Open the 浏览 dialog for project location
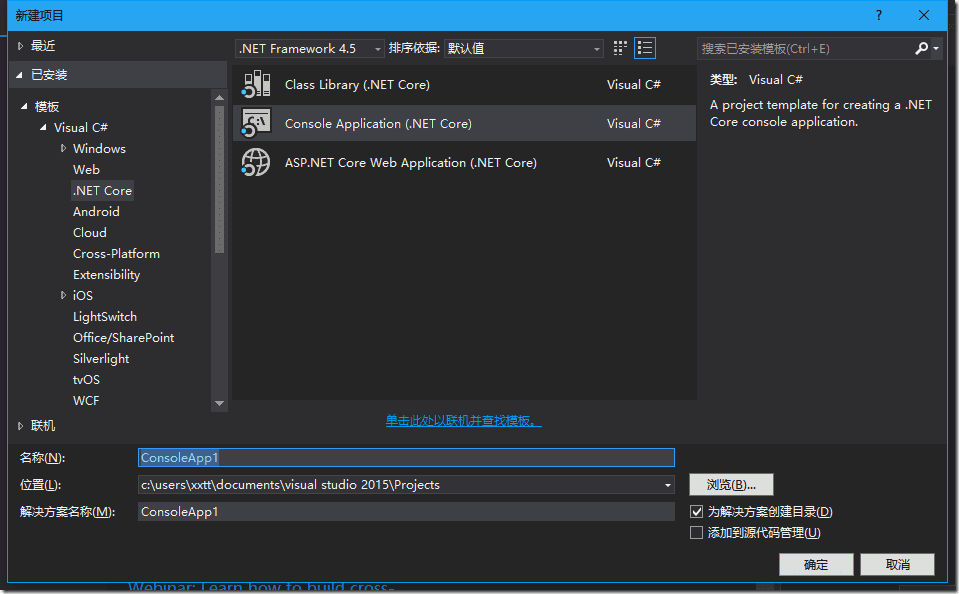The width and height of the screenshot is (959, 594). [x=730, y=484]
